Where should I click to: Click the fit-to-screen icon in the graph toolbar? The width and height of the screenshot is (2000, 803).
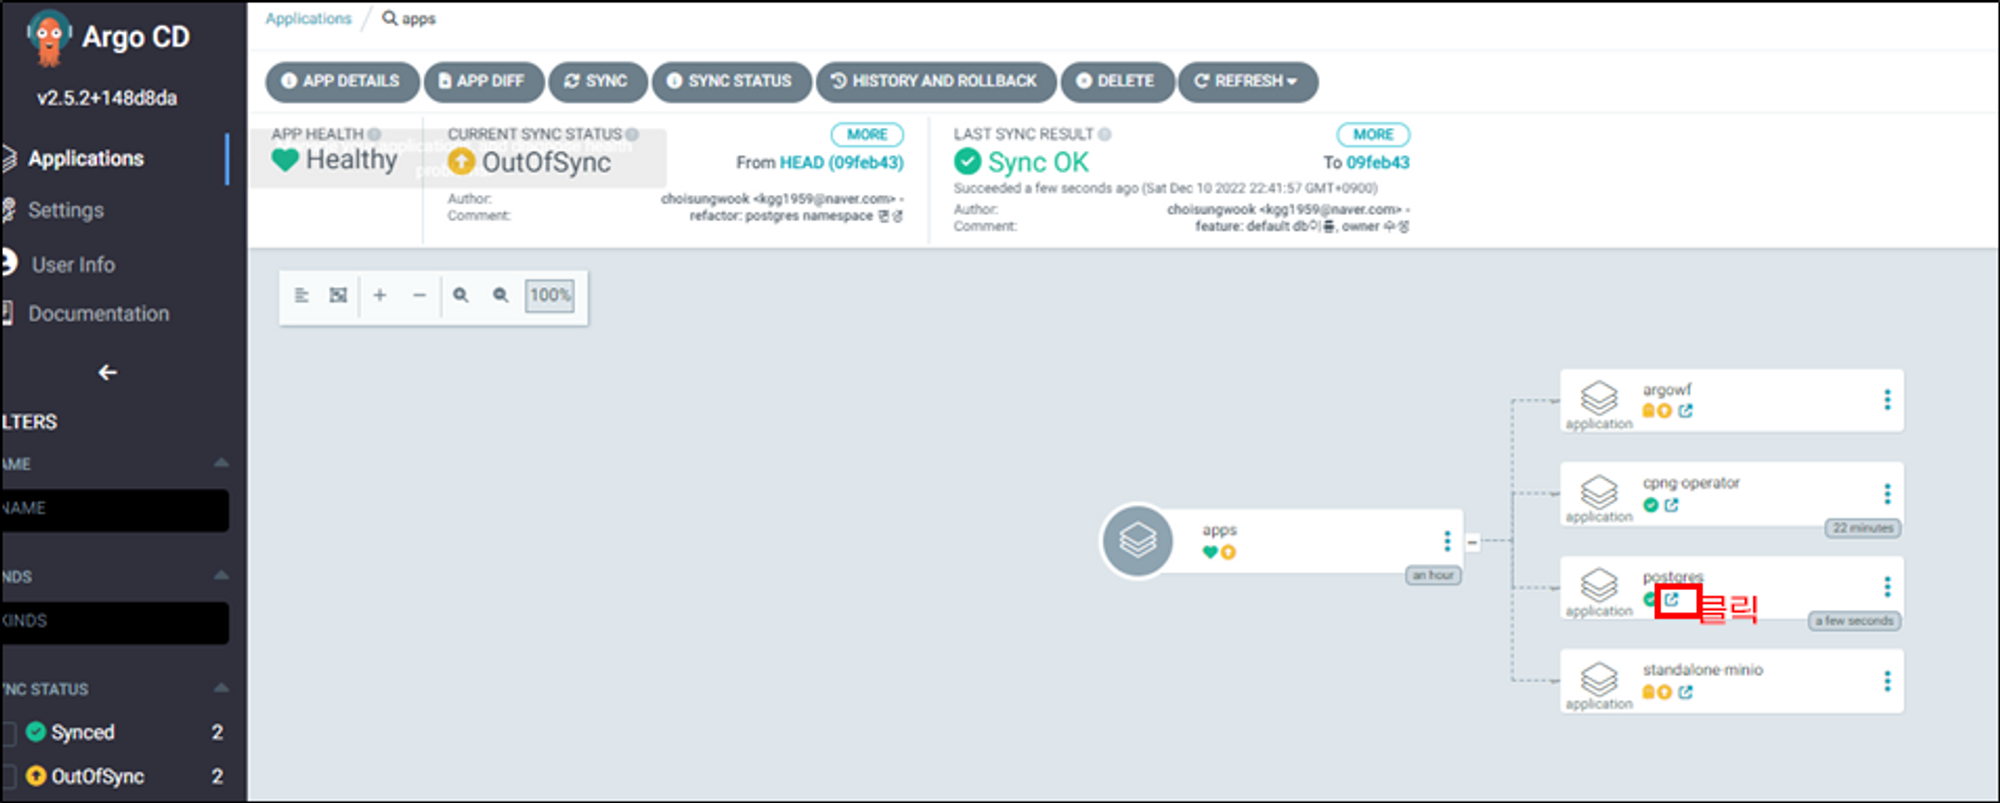[339, 295]
